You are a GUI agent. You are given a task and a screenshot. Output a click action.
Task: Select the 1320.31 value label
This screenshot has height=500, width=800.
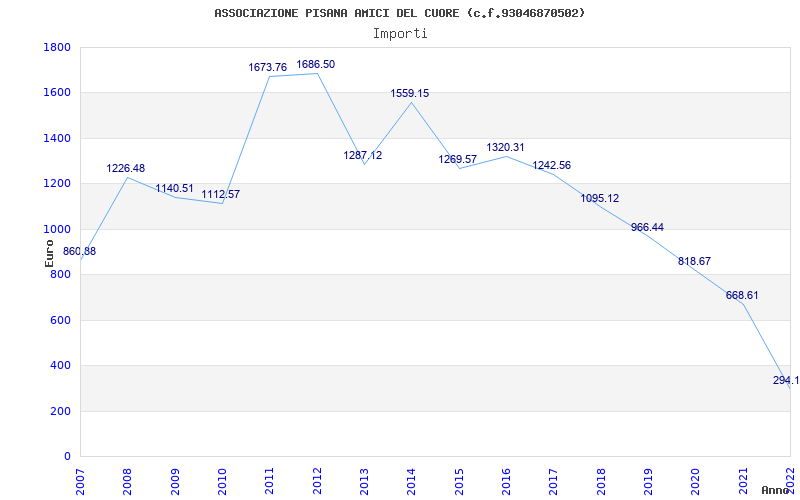click(506, 147)
